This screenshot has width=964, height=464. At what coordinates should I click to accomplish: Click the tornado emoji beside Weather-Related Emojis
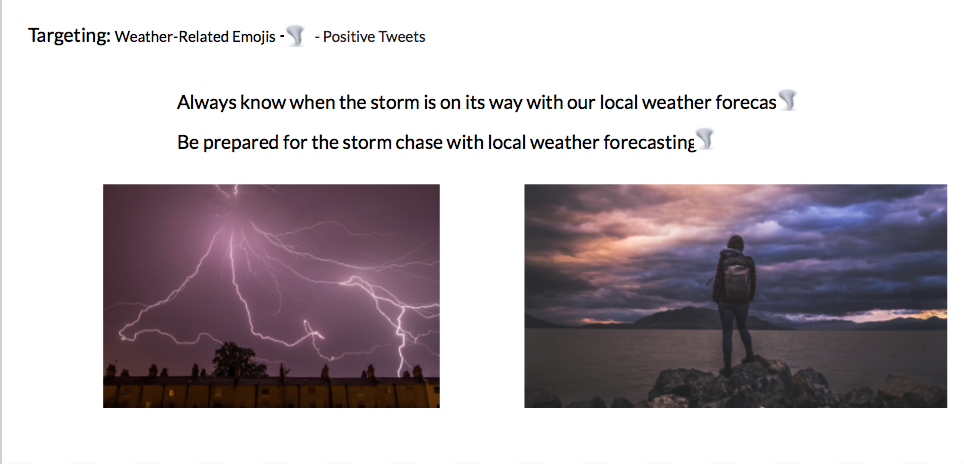tap(296, 36)
